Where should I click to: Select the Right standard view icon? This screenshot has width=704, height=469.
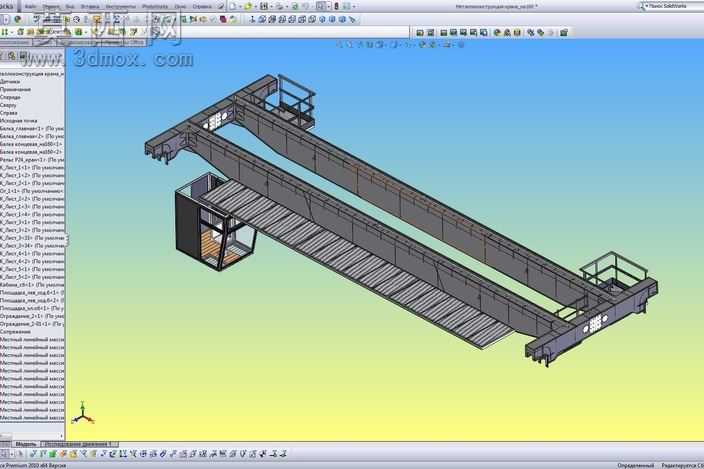tap(292, 19)
